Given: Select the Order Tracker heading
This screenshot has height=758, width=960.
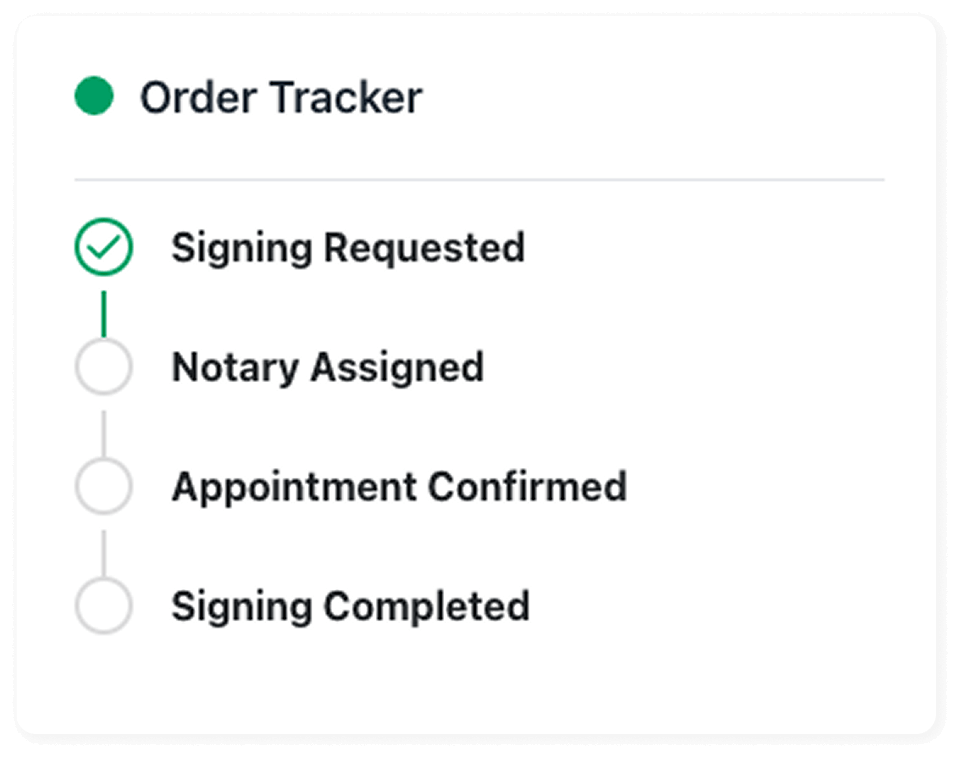Looking at the screenshot, I should click(x=281, y=97).
